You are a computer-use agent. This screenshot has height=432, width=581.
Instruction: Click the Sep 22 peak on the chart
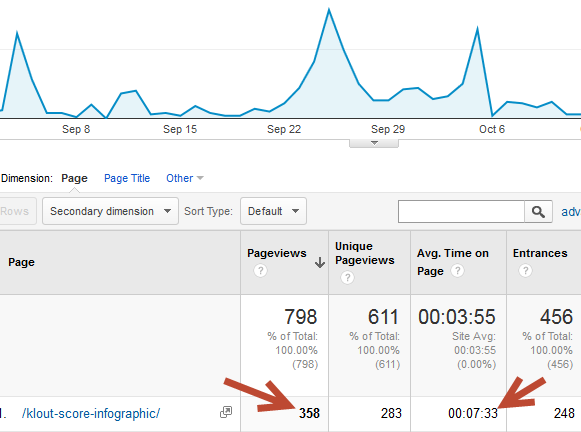point(329,9)
